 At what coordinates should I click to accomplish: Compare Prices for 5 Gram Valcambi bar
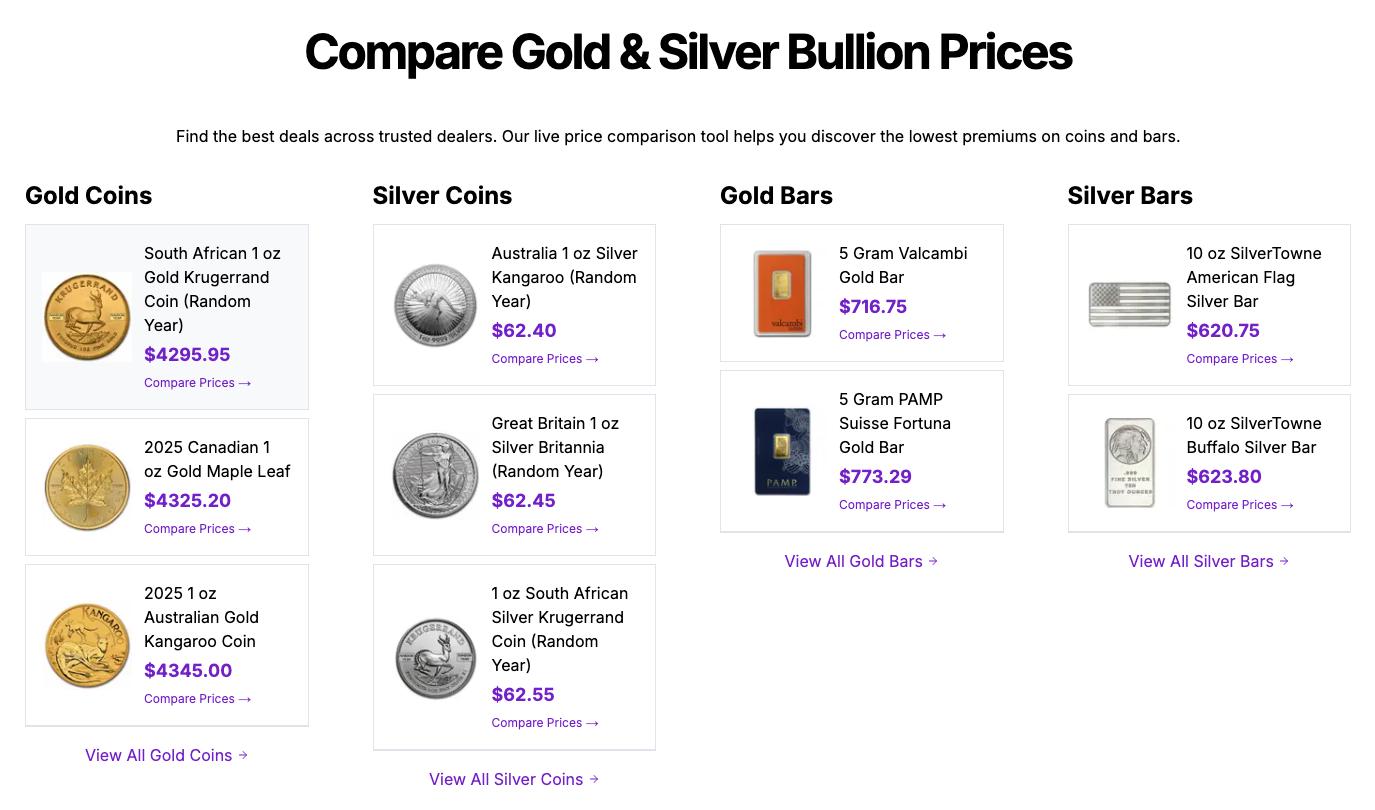pos(892,335)
